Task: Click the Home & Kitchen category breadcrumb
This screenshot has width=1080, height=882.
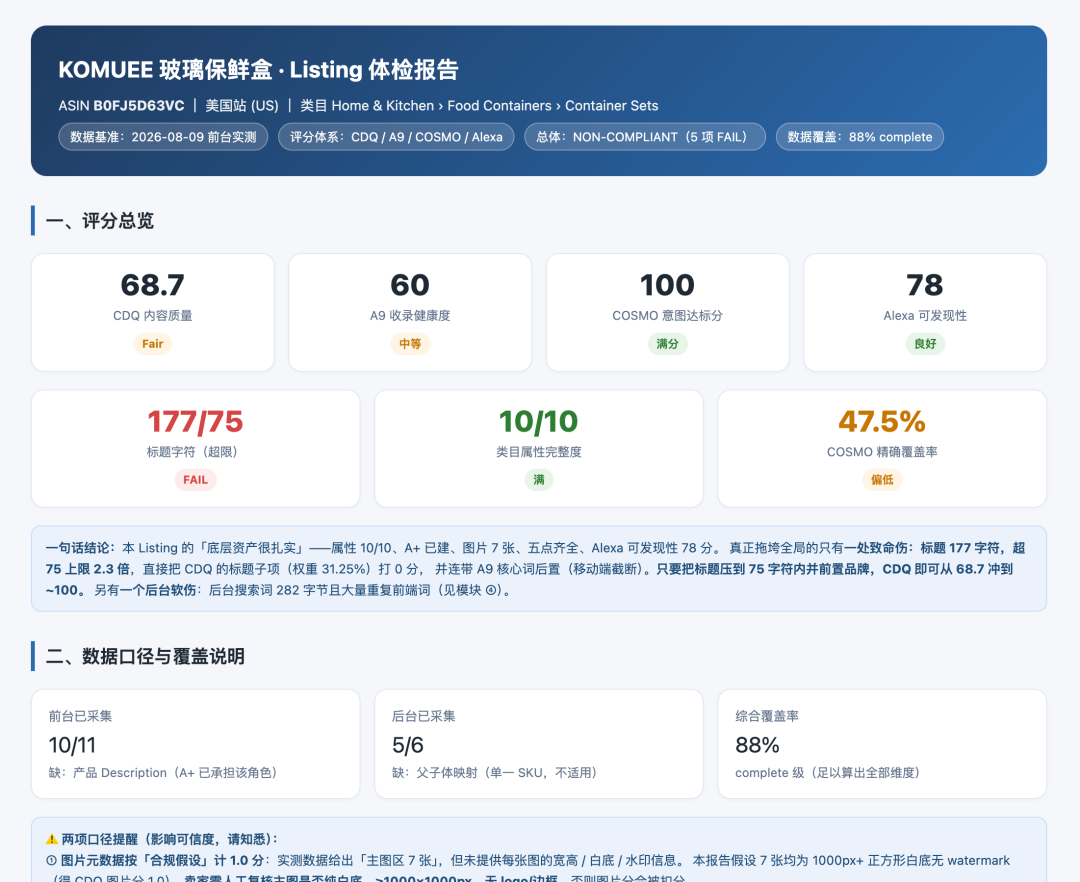Action: click(x=382, y=105)
